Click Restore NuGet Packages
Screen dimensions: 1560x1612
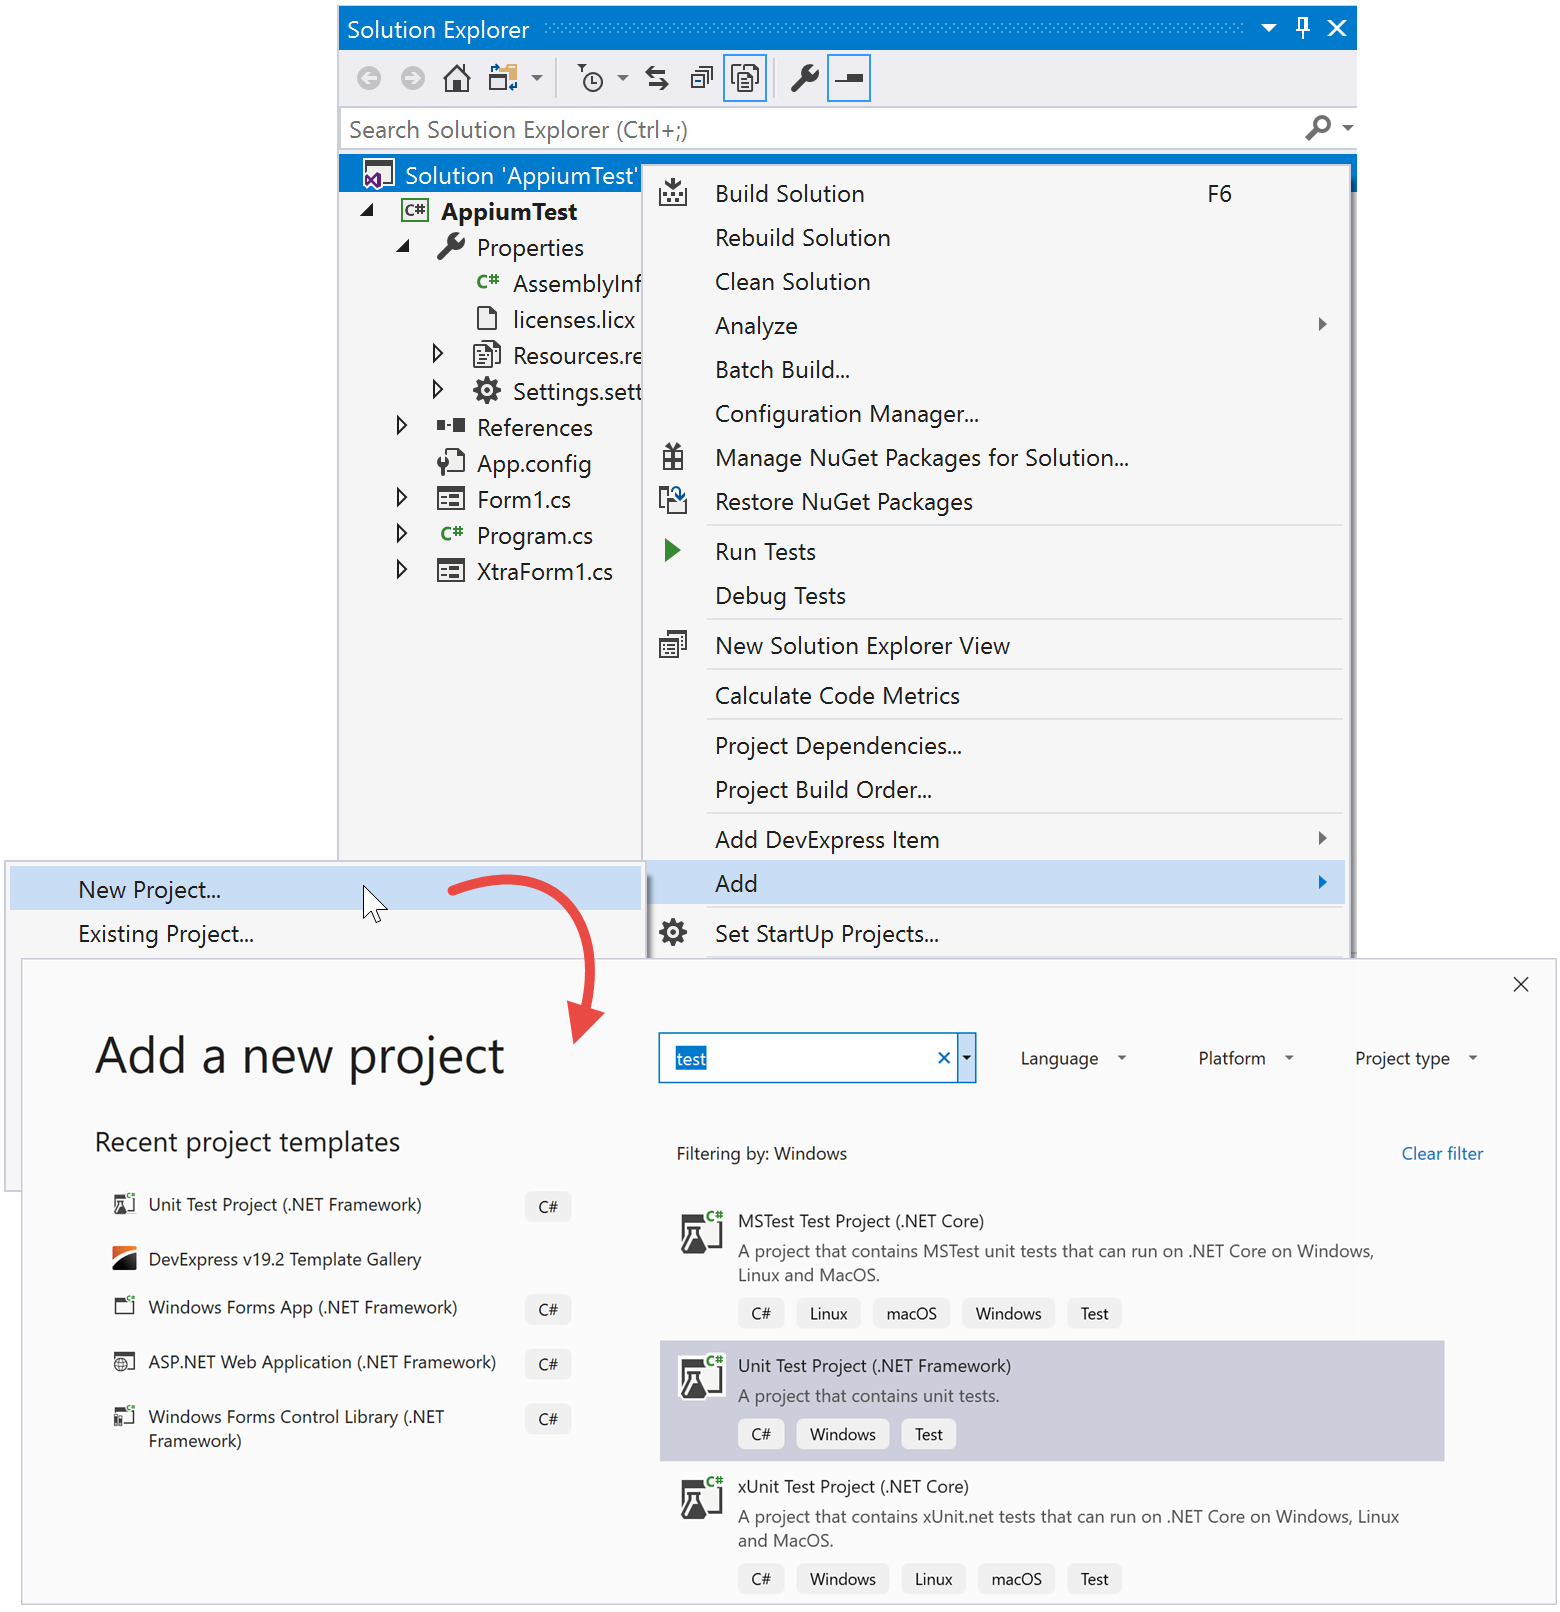(995, 502)
